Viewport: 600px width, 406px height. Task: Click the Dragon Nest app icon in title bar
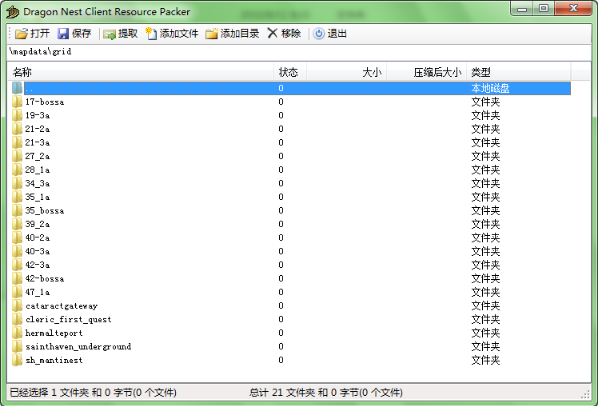(x=13, y=12)
